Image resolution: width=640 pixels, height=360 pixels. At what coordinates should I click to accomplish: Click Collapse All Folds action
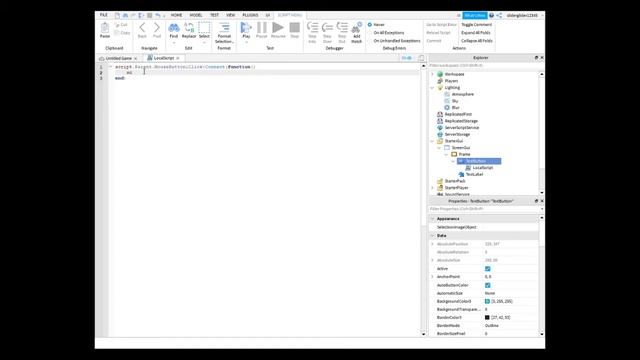coord(477,41)
